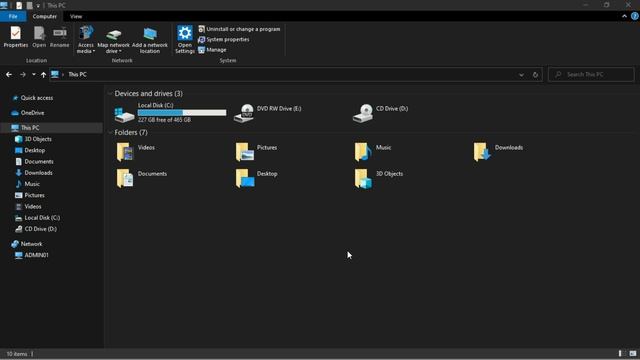Select the Music folder icon

pos(363,152)
